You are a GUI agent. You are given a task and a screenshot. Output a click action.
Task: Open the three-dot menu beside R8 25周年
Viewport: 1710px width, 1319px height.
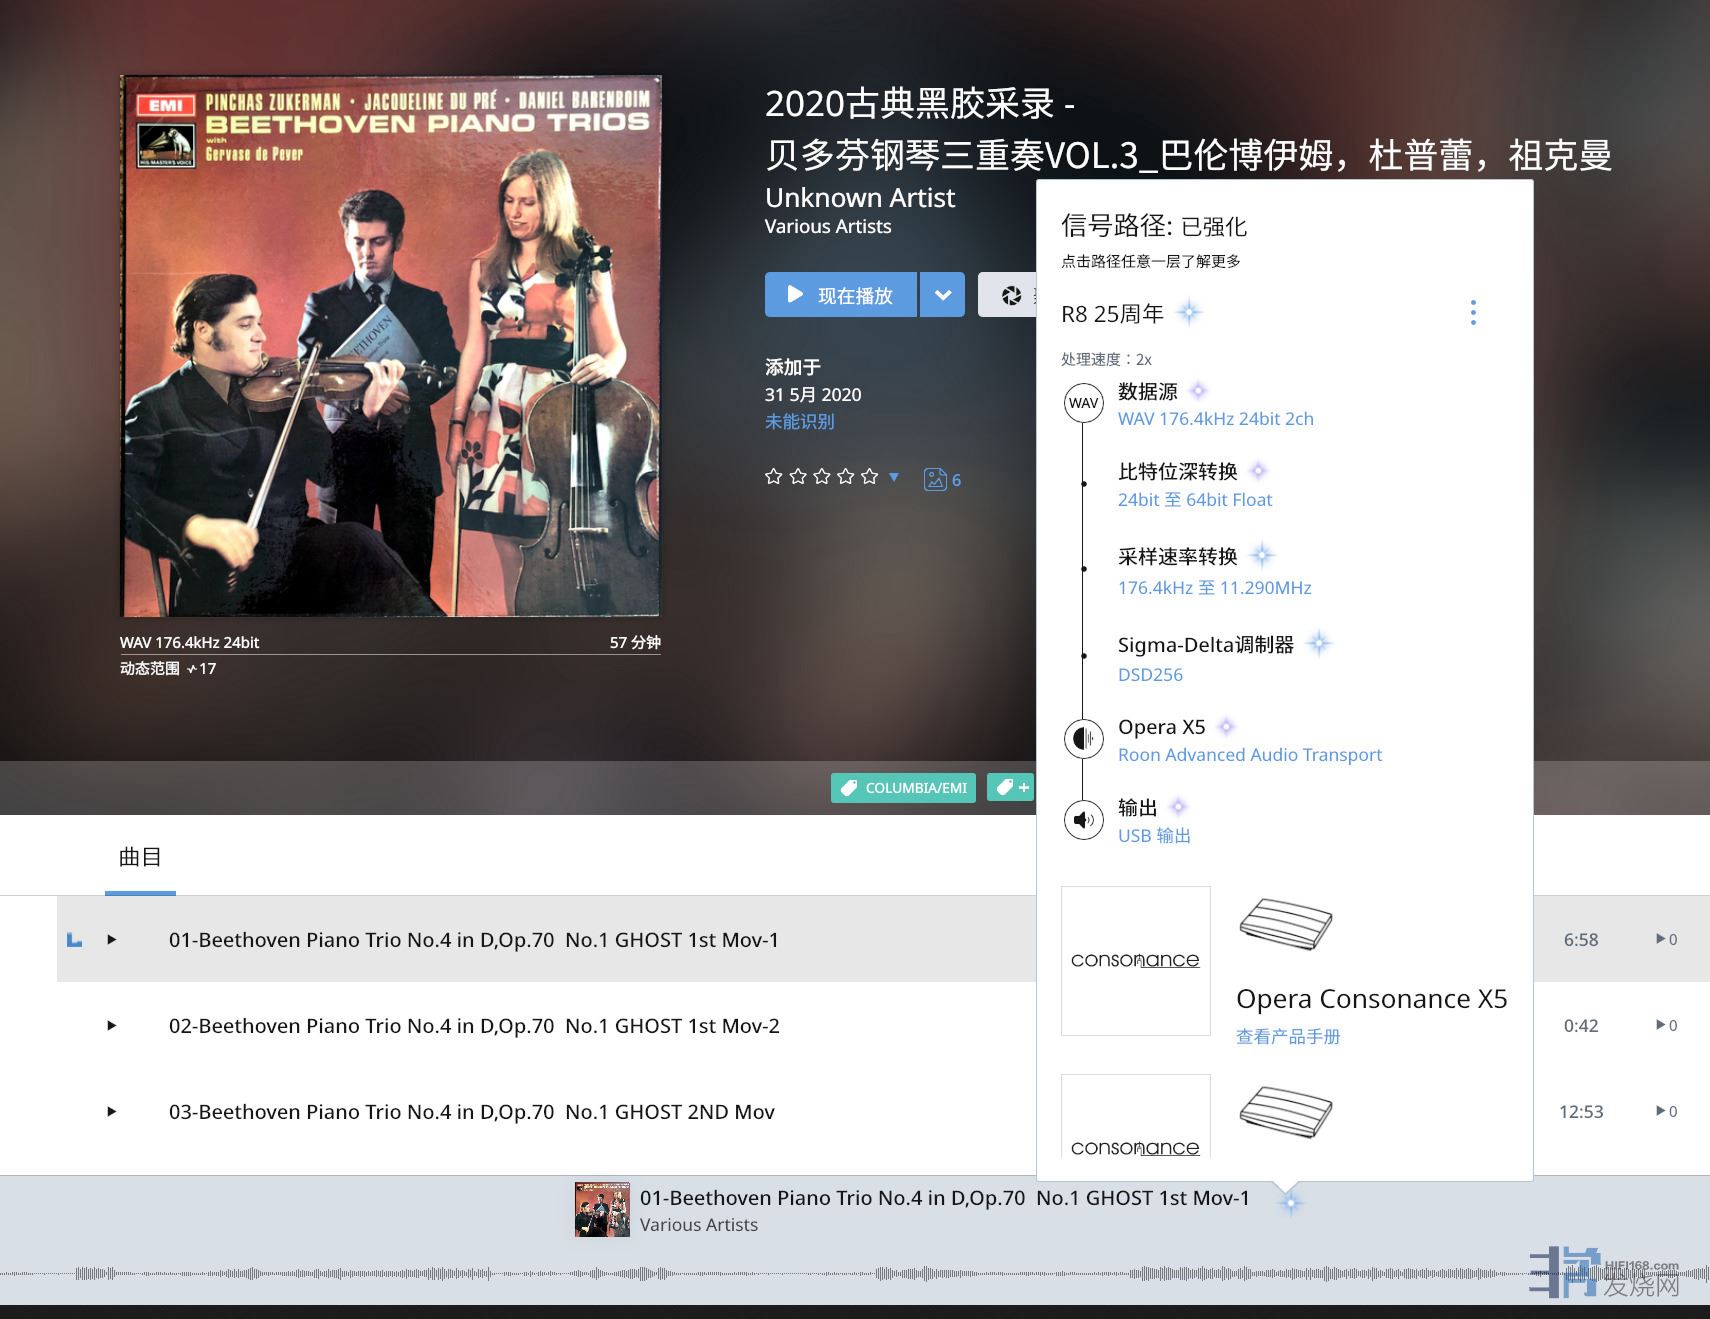click(1472, 313)
